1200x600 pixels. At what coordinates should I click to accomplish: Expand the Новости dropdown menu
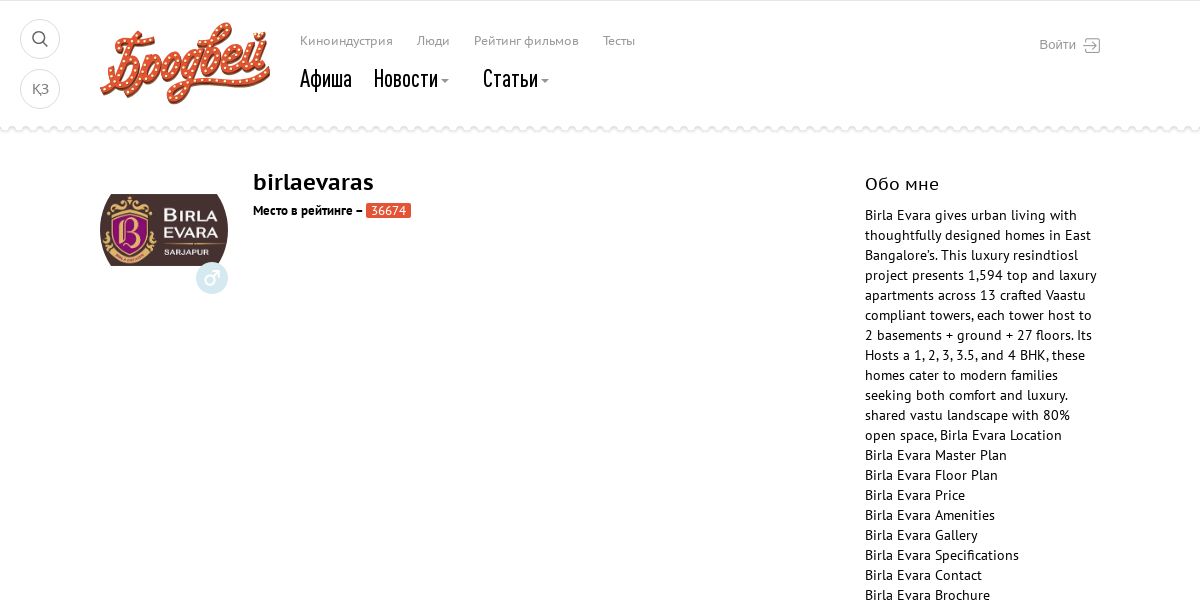coord(411,79)
